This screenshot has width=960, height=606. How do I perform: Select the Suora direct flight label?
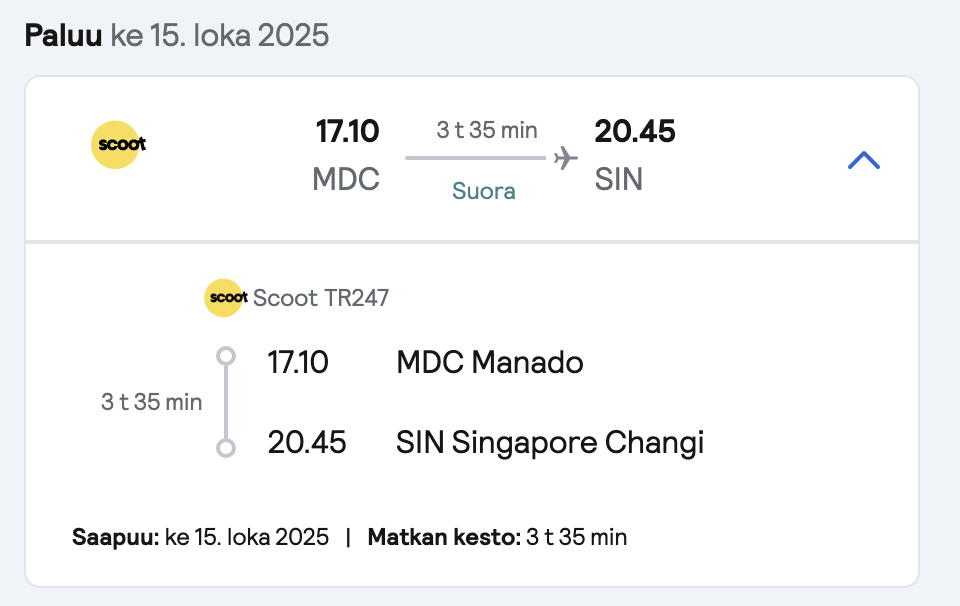(484, 191)
